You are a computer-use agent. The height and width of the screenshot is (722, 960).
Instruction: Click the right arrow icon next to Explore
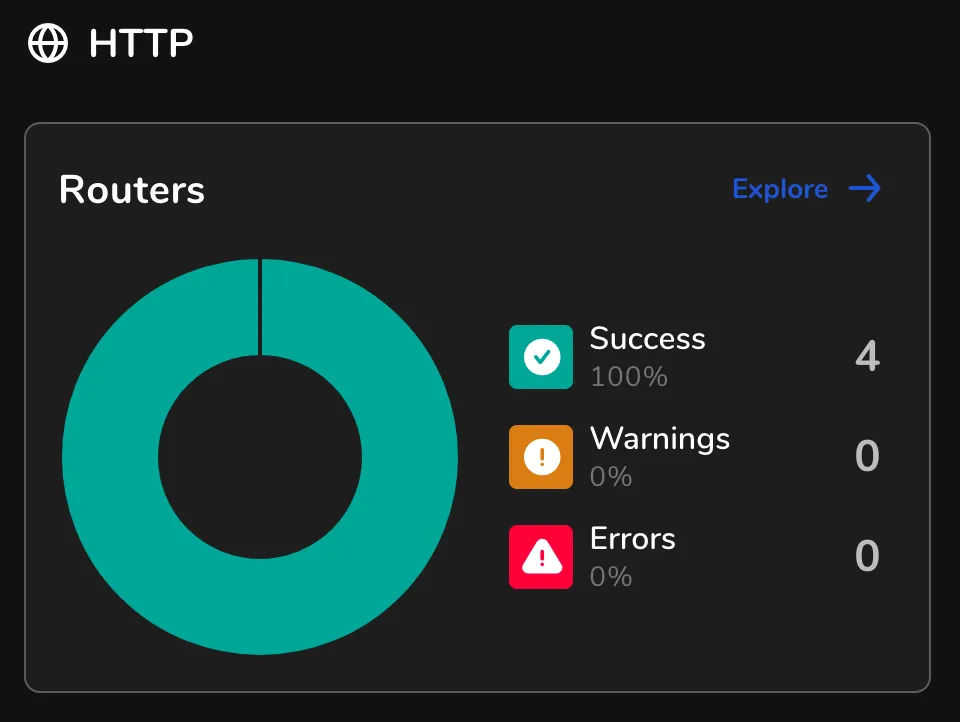[x=864, y=189]
